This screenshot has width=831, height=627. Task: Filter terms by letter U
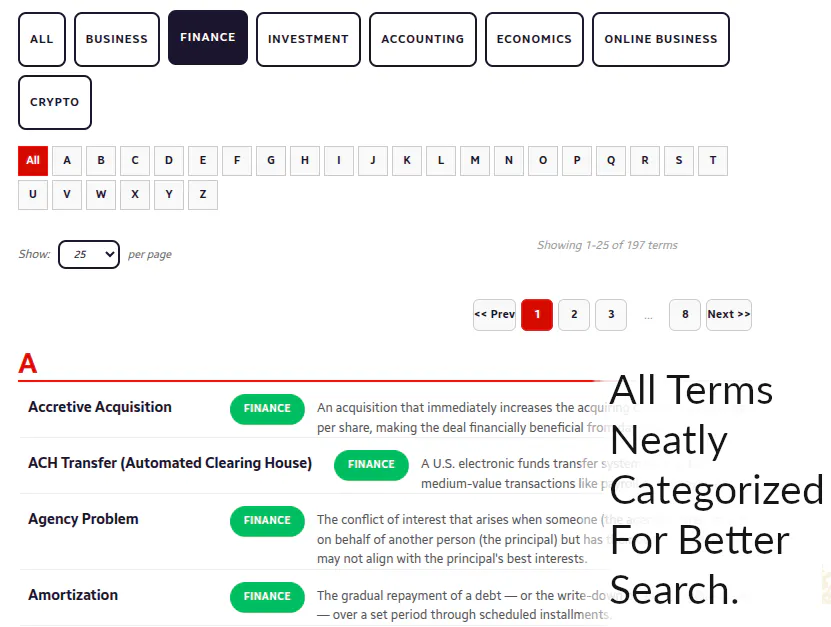pyautogui.click(x=33, y=195)
